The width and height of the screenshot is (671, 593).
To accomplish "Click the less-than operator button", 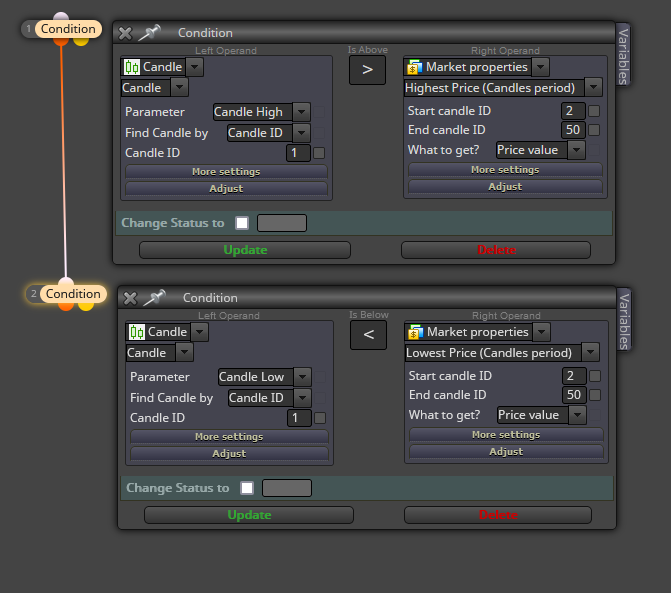I will 368,335.
